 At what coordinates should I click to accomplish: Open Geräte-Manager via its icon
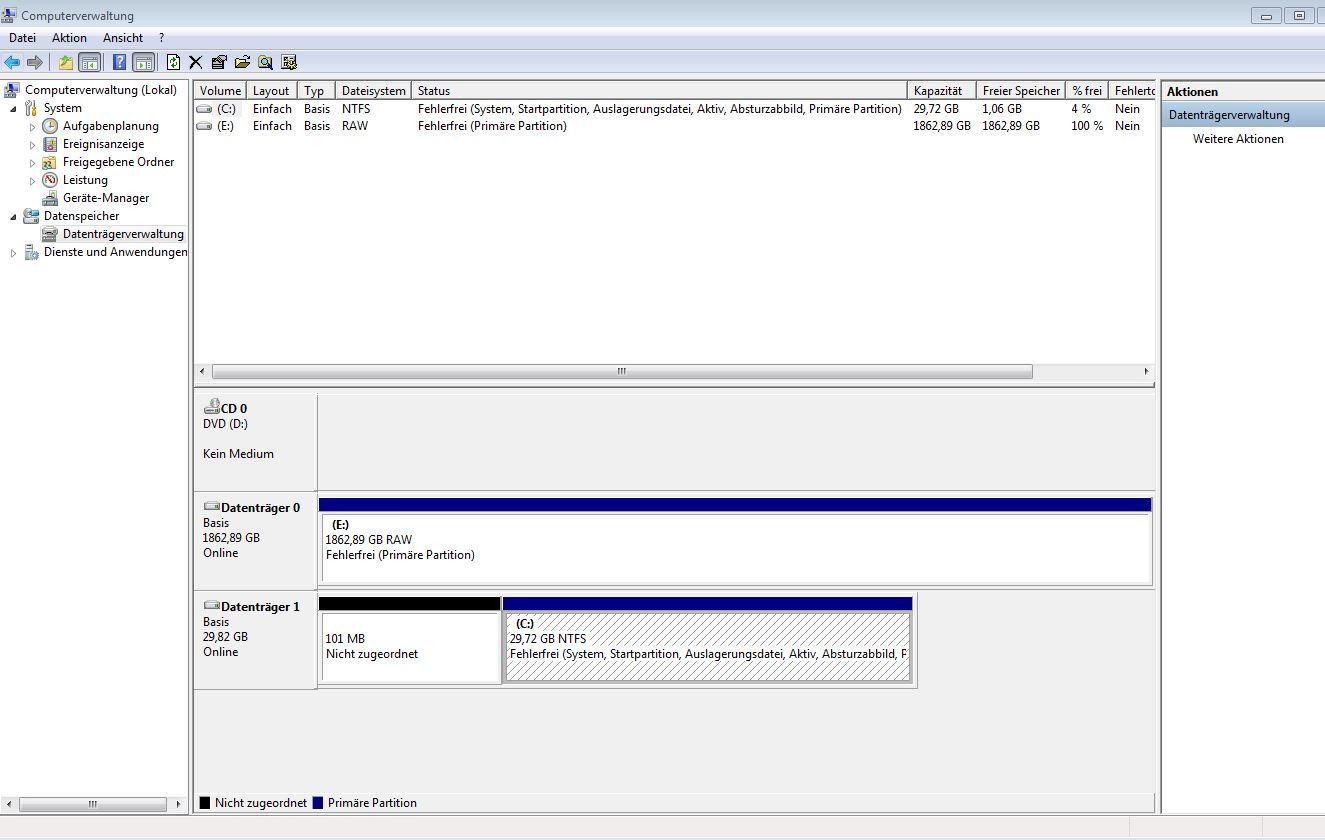tap(50, 198)
